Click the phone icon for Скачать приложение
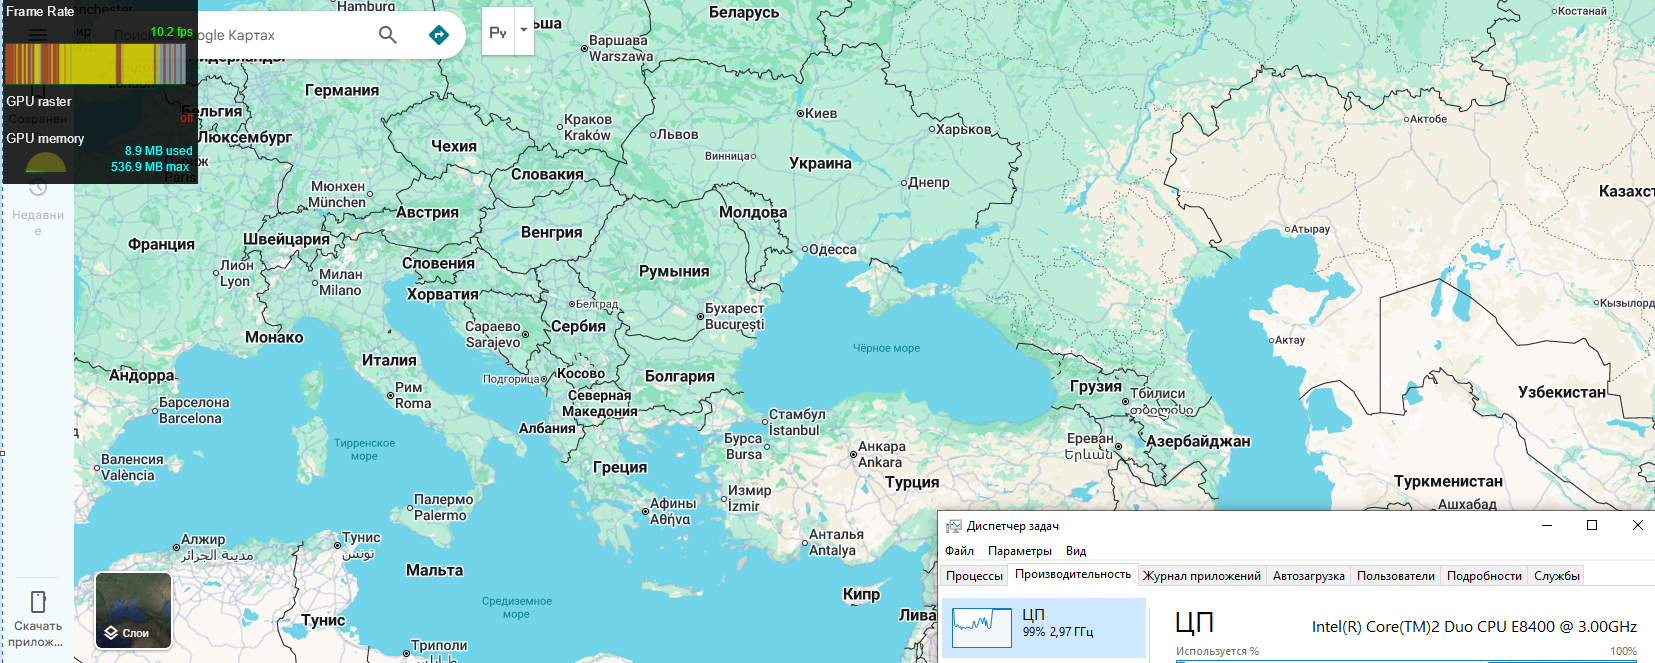Image resolution: width=1655 pixels, height=663 pixels. tap(38, 602)
